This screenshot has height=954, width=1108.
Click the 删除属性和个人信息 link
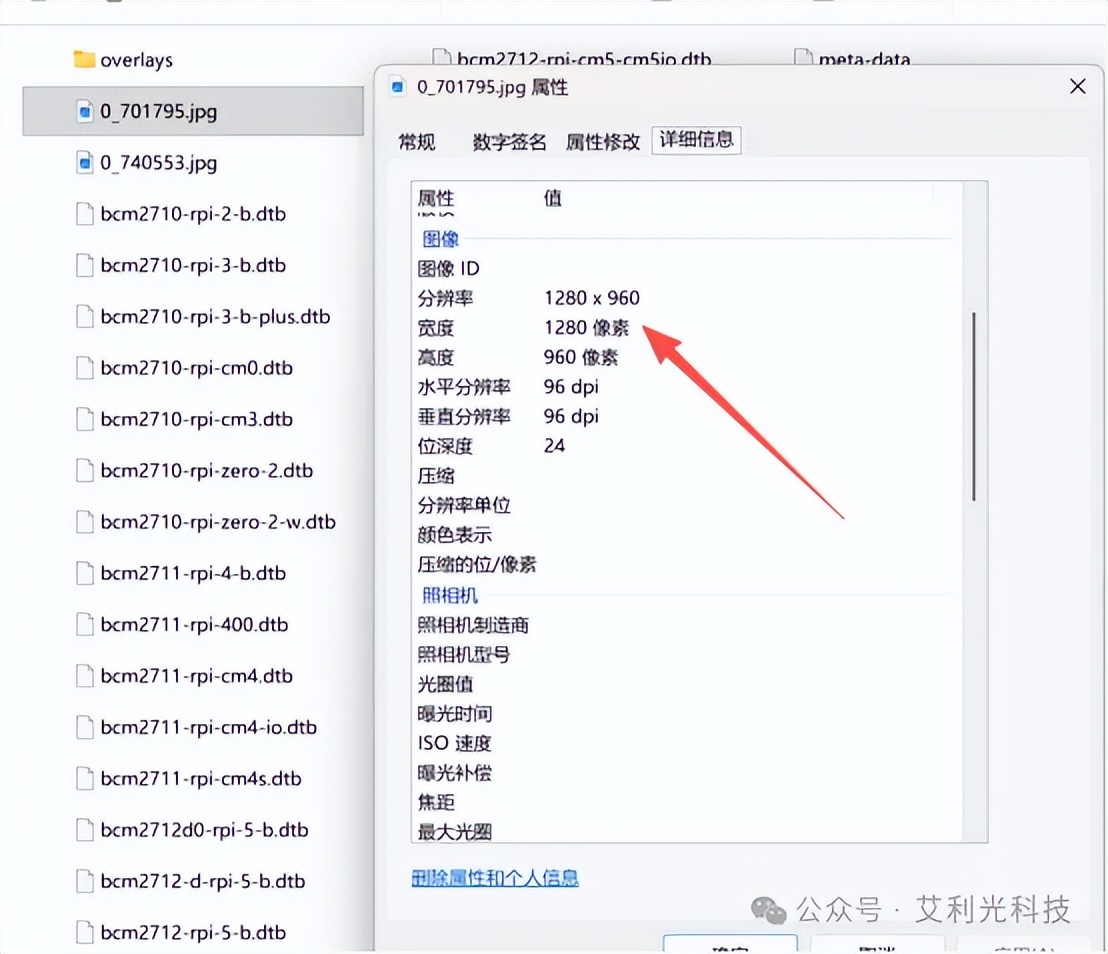tap(495, 878)
